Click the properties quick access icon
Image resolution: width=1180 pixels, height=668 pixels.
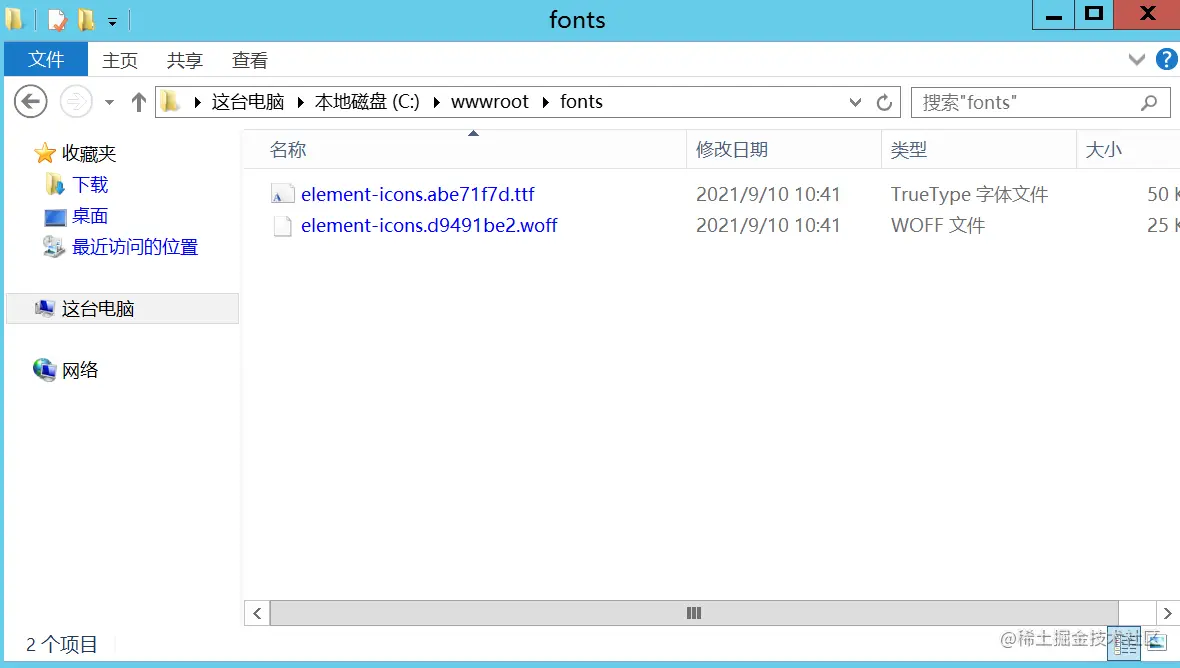coord(57,20)
